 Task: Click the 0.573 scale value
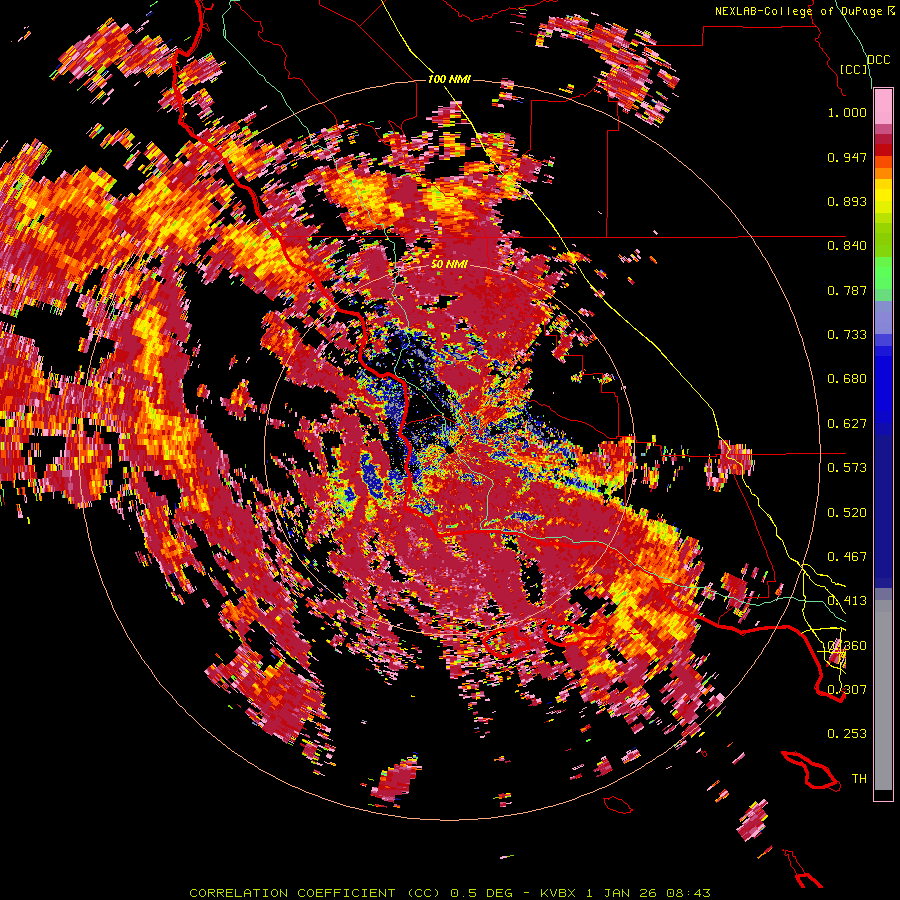[847, 468]
